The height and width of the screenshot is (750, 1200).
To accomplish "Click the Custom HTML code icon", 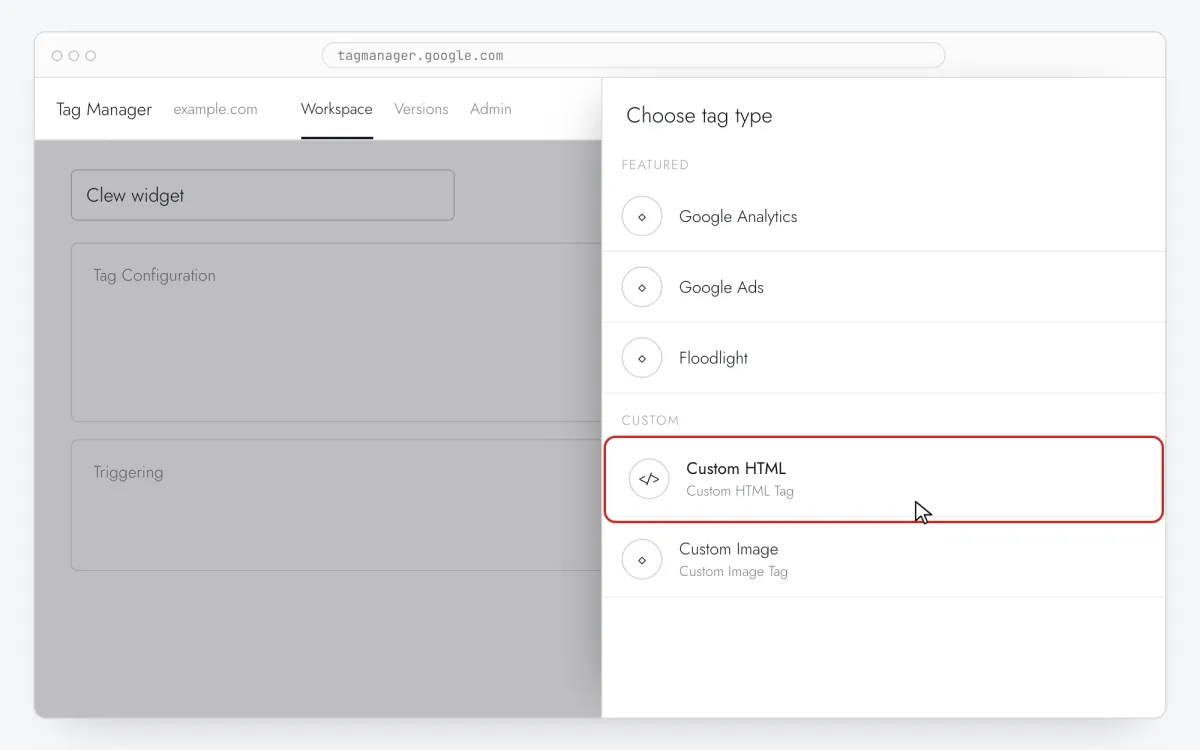I will (649, 479).
